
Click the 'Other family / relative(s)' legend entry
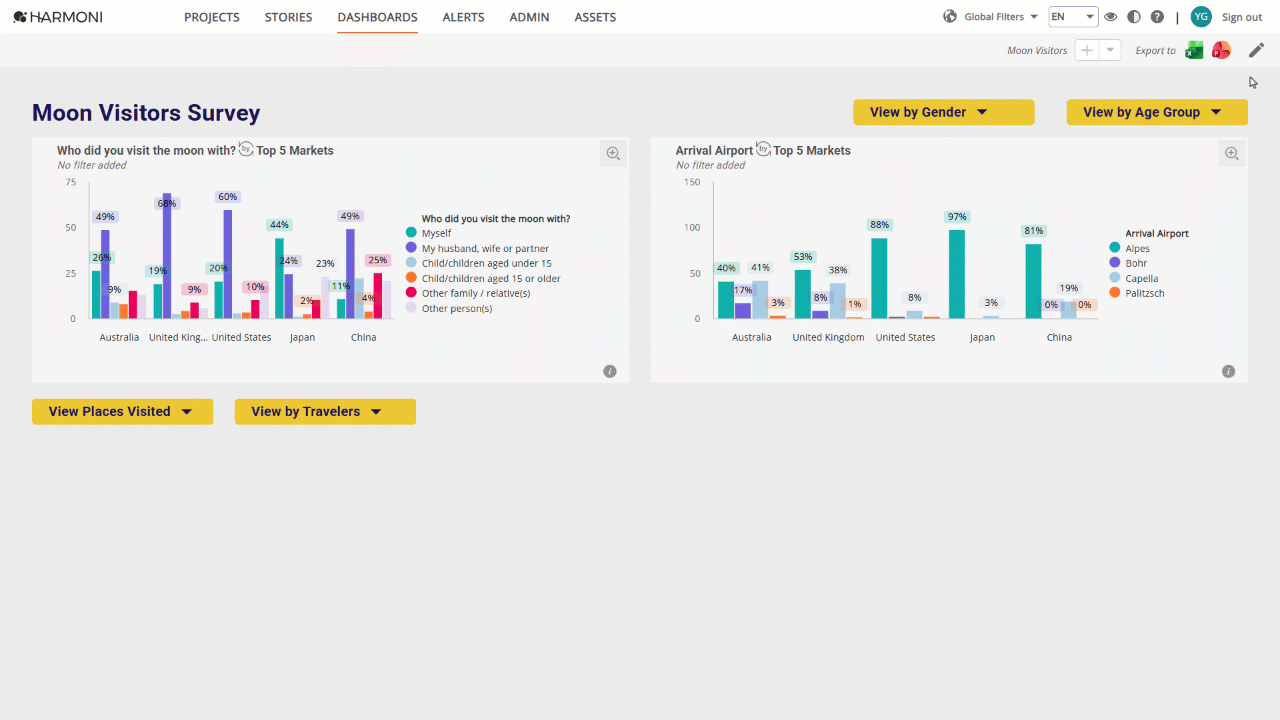click(x=468, y=293)
